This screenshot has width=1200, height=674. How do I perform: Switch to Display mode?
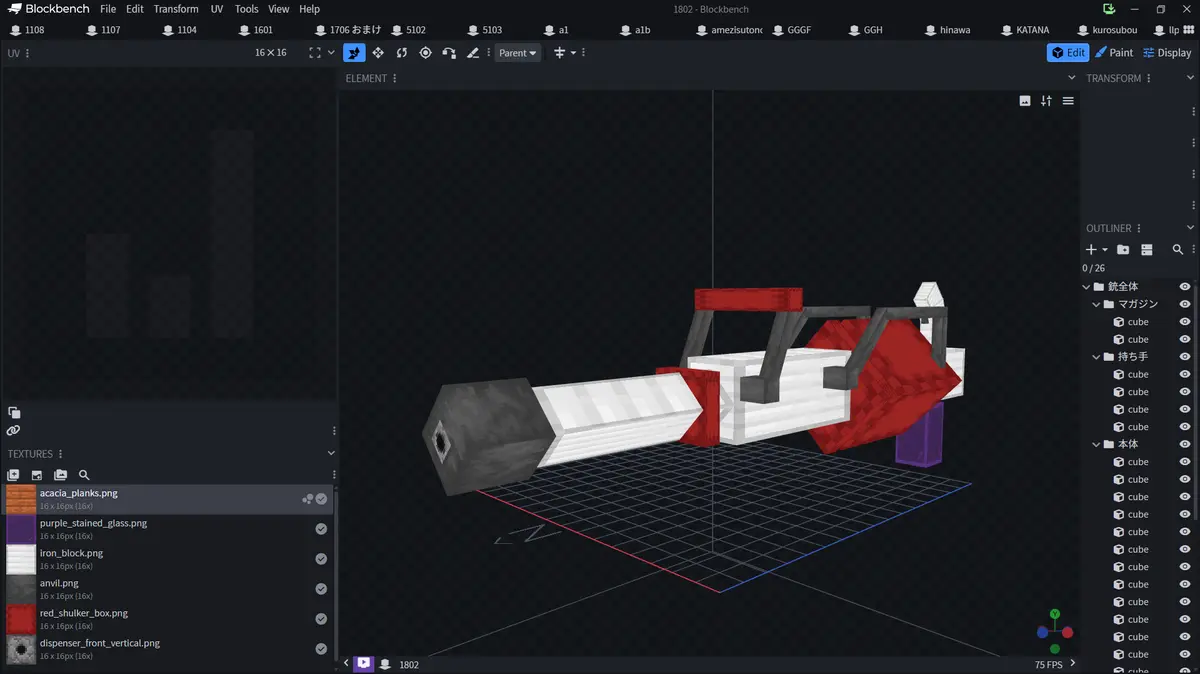coord(1167,53)
